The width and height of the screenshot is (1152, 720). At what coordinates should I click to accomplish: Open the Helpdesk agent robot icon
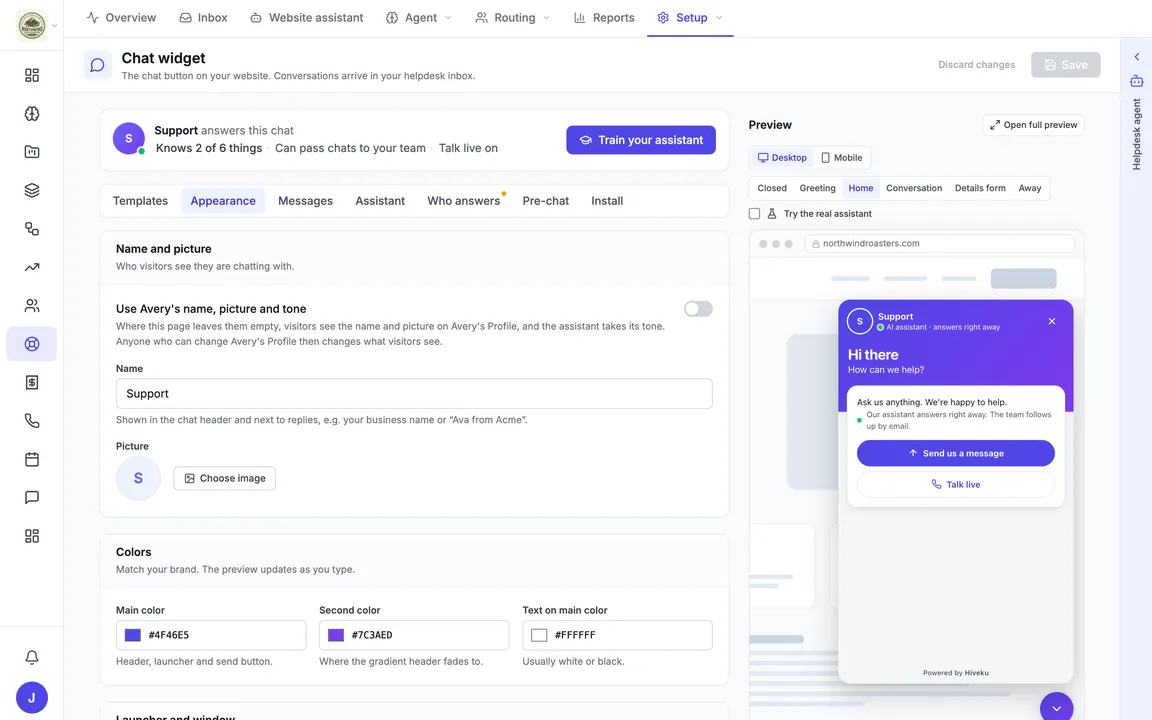1137,81
